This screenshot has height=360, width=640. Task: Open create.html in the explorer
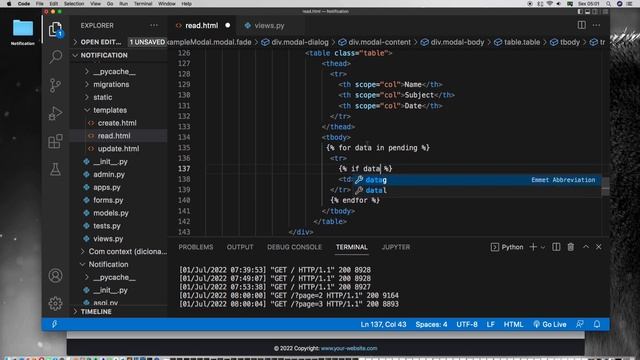117,123
